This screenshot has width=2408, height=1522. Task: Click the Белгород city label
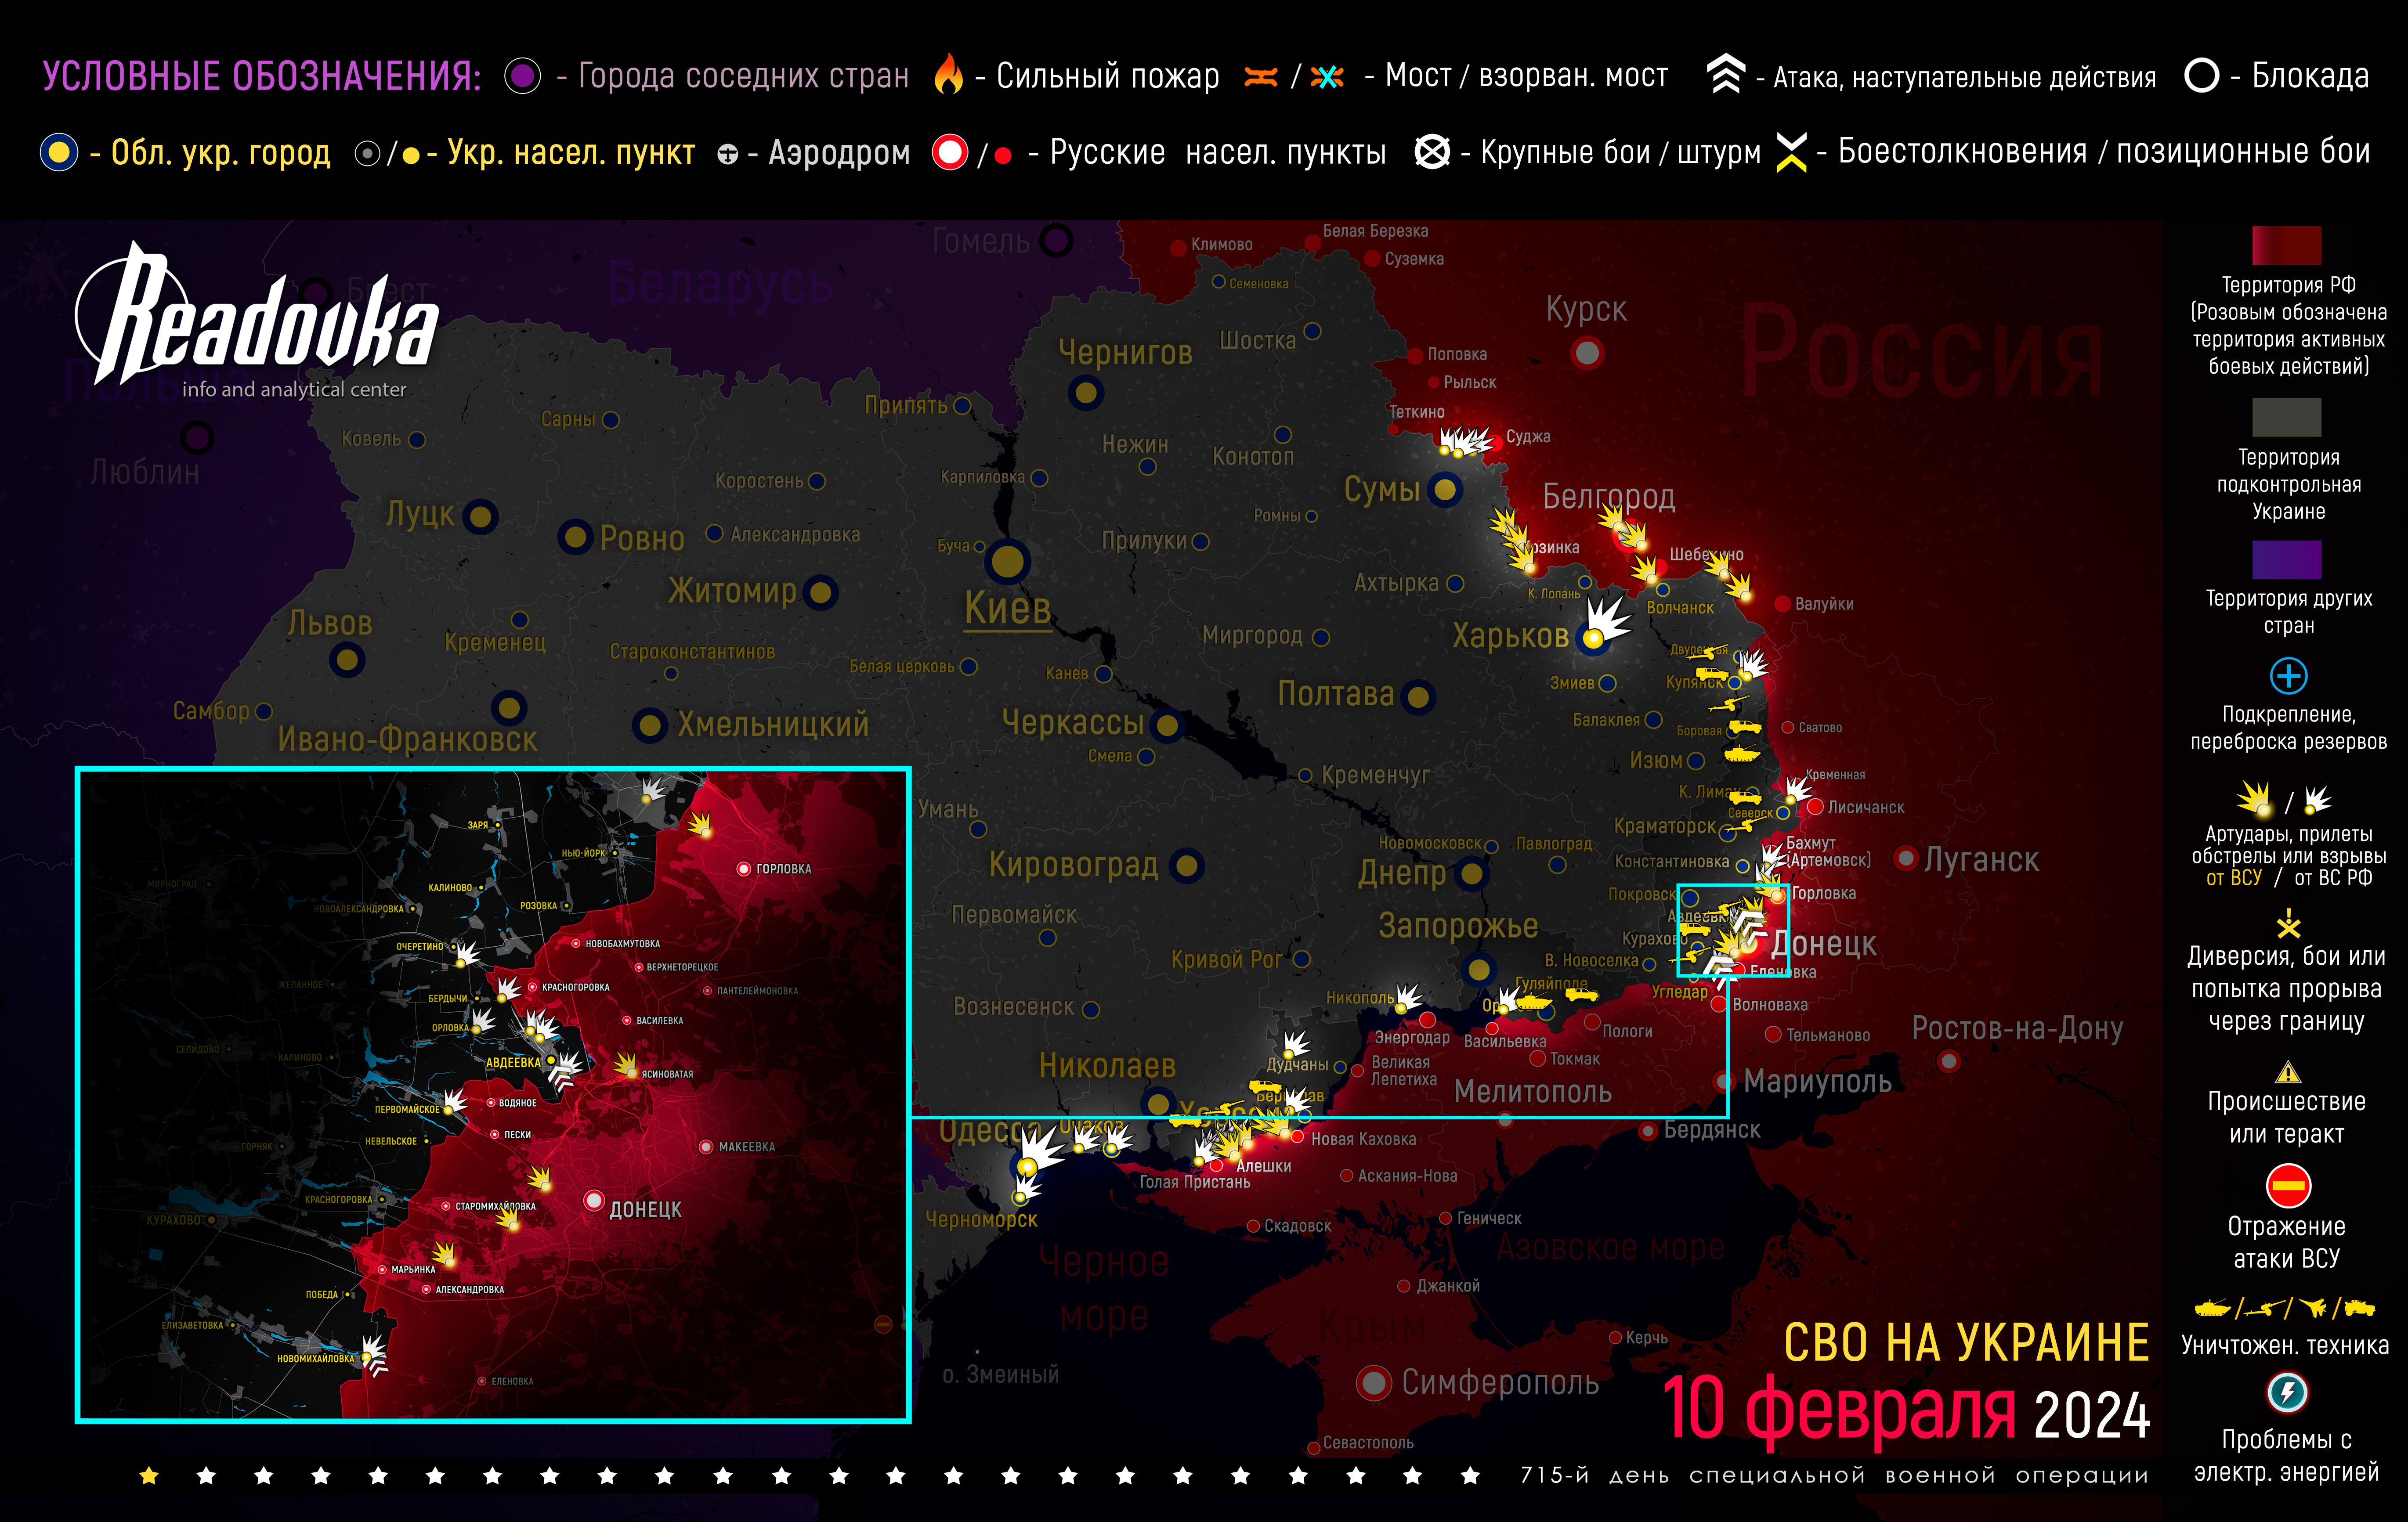[1608, 496]
